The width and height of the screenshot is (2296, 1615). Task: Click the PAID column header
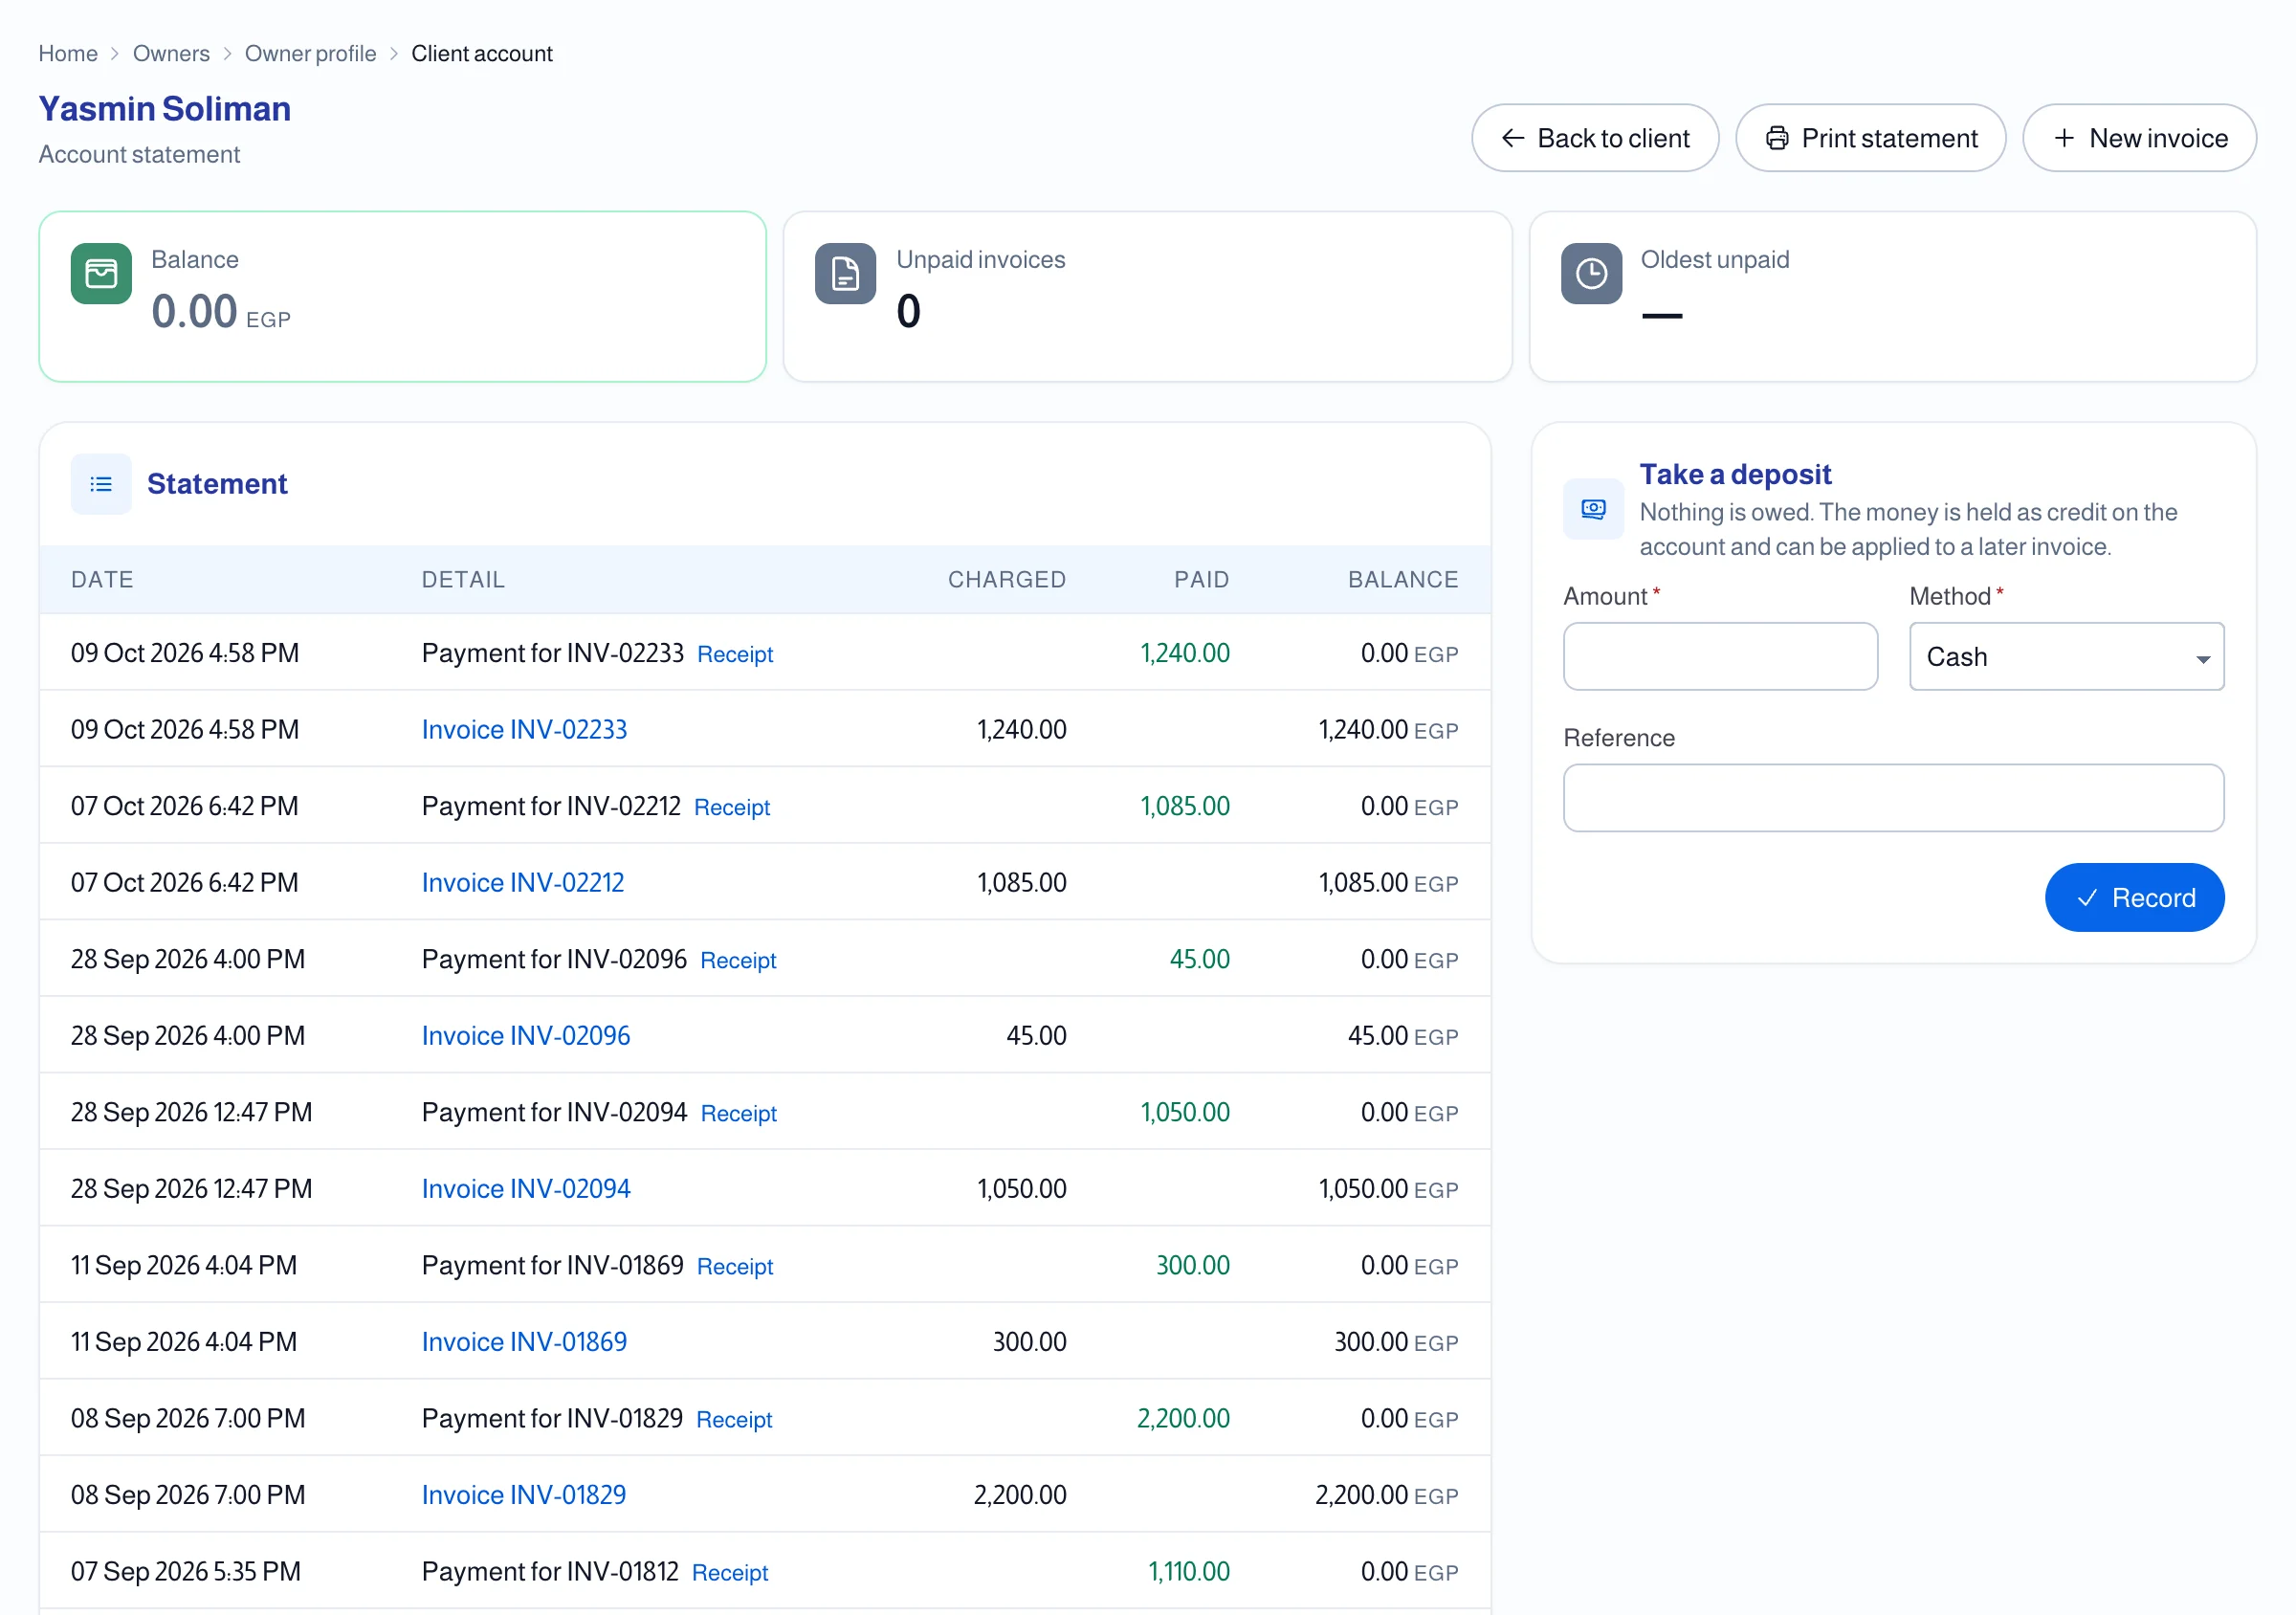pos(1202,580)
